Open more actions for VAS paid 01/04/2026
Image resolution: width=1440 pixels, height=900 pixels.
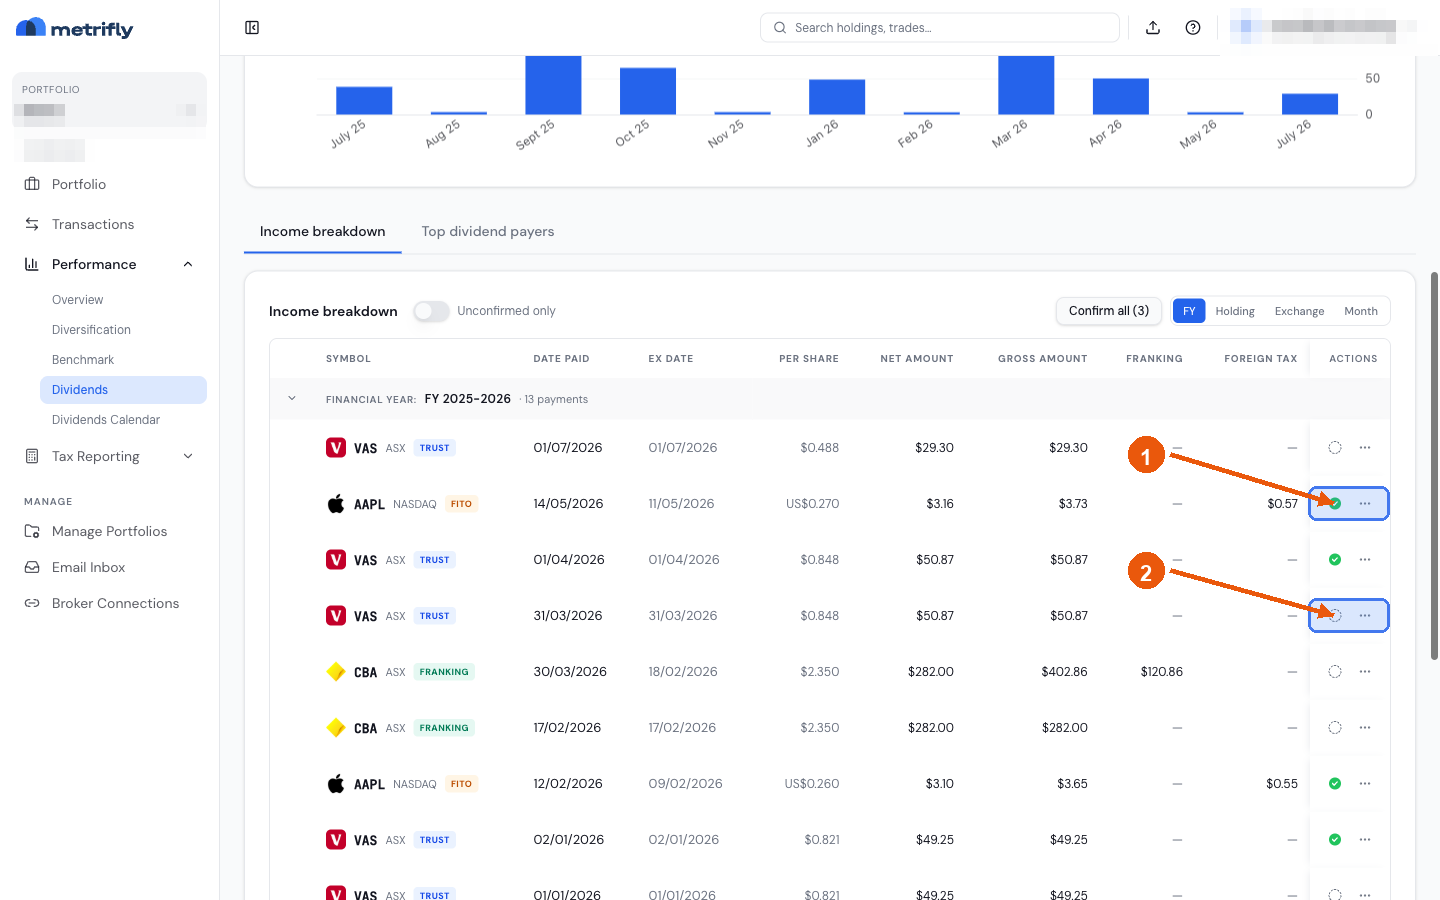tap(1365, 560)
